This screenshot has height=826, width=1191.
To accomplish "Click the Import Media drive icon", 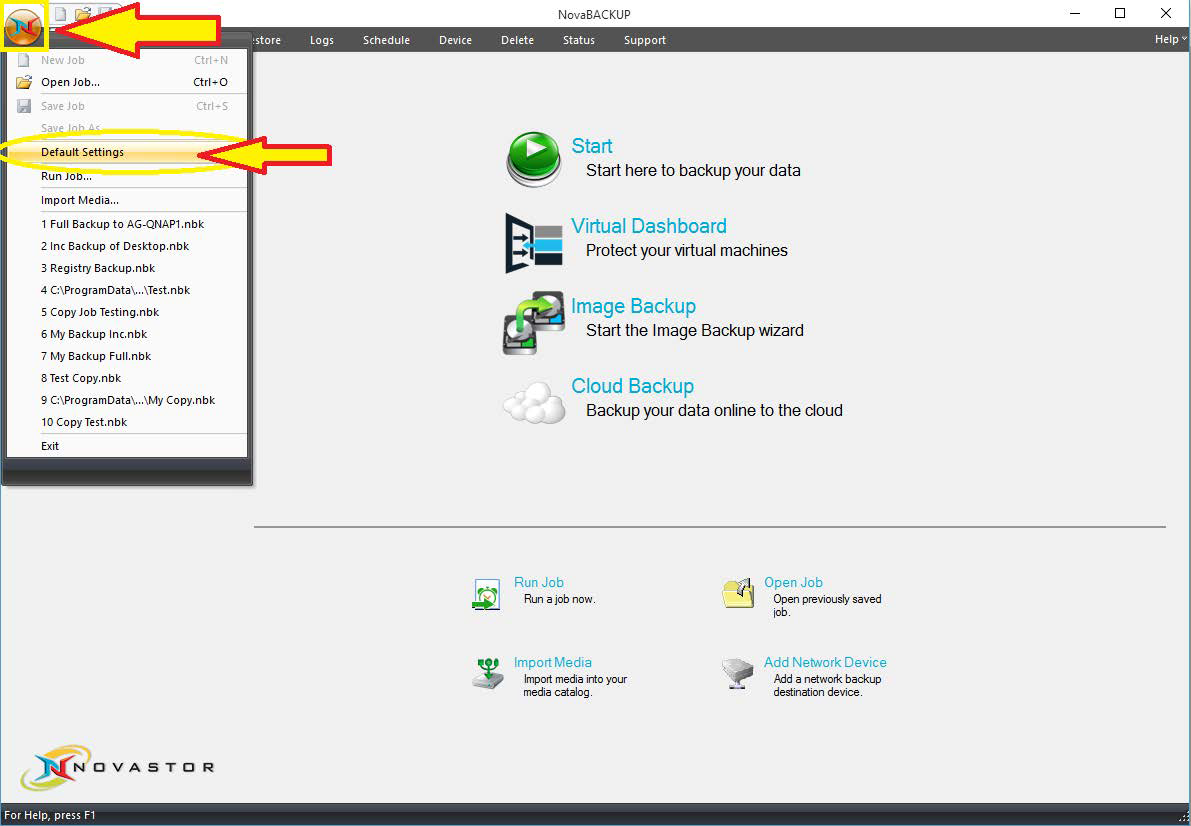I will (488, 674).
